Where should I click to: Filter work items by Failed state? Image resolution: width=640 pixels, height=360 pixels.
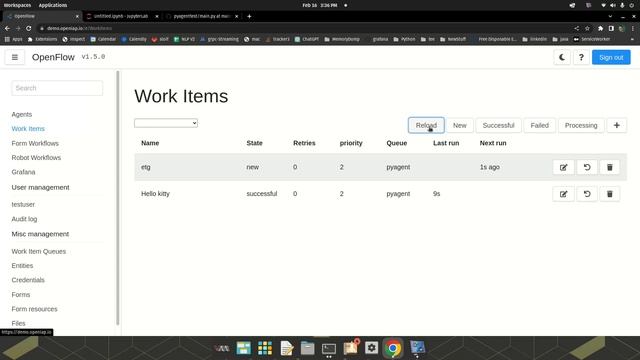coord(540,125)
